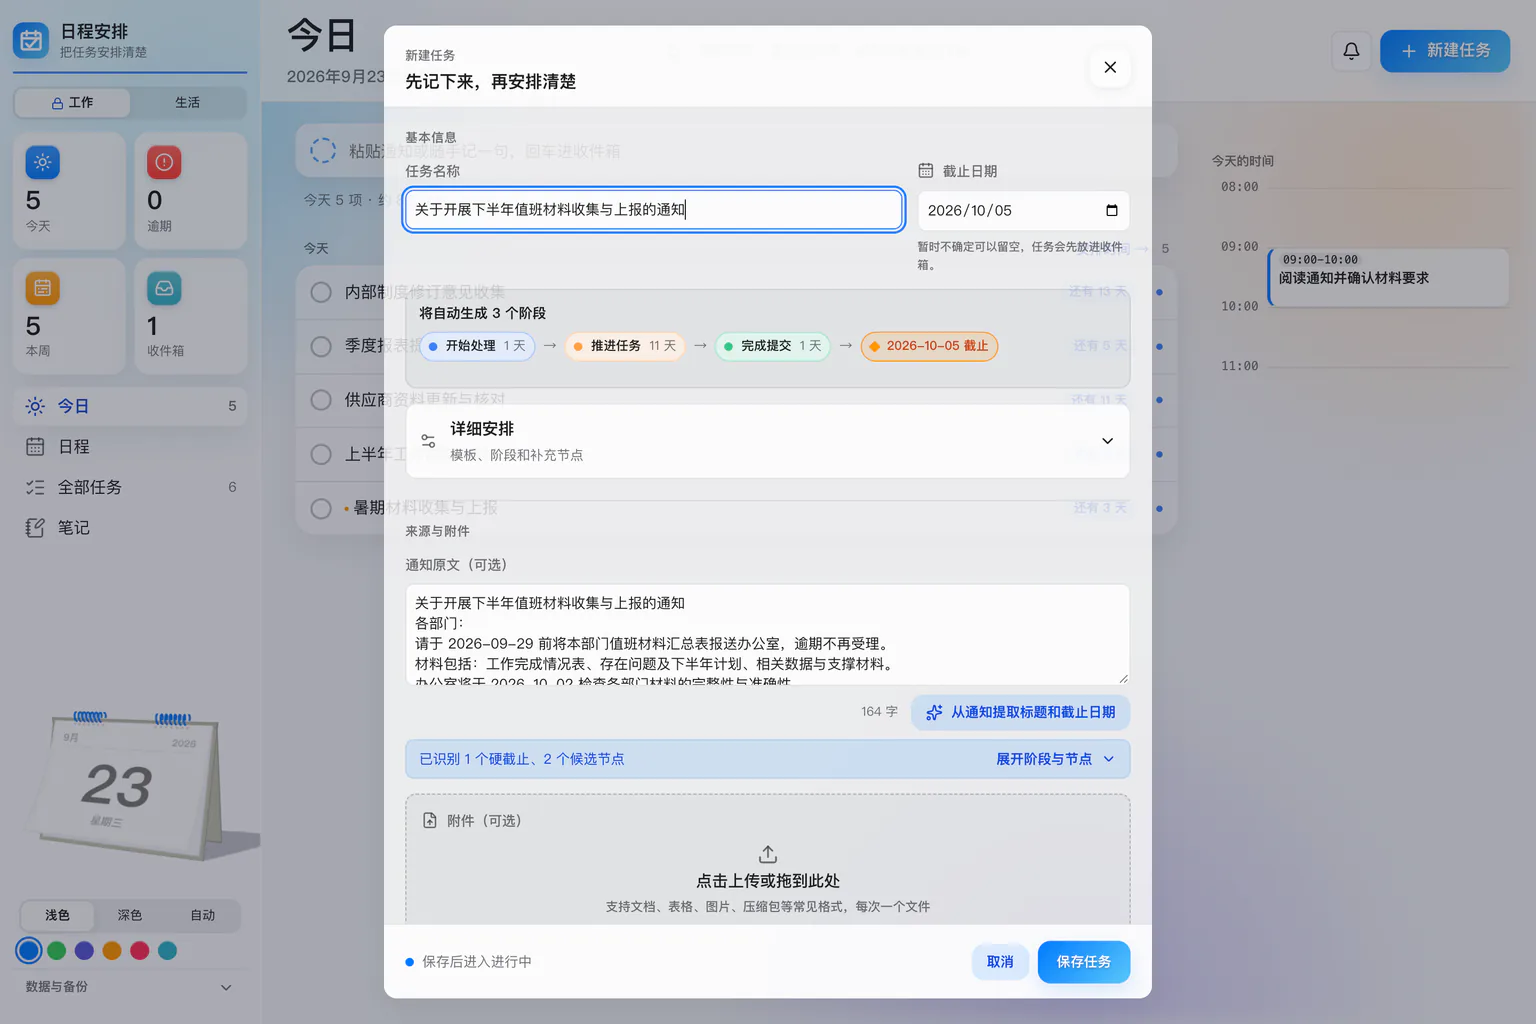Screen dimensions: 1536x1024
Task: Click the red overdue alert icon
Action: (x=164, y=162)
